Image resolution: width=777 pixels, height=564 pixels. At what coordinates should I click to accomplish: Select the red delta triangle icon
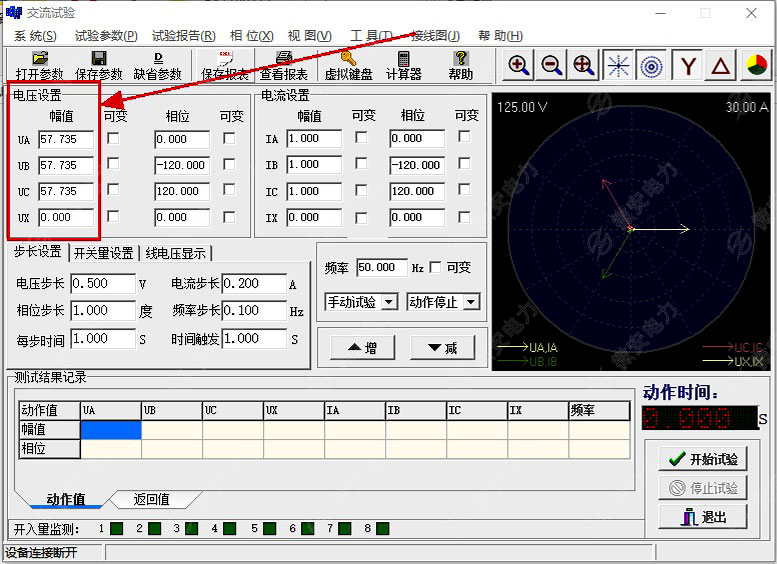pyautogui.click(x=721, y=66)
